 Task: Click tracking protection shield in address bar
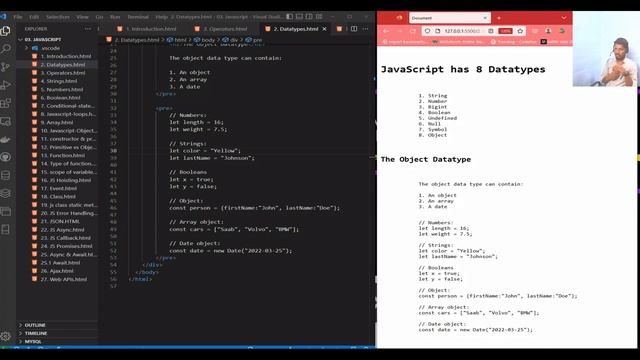coord(427,31)
